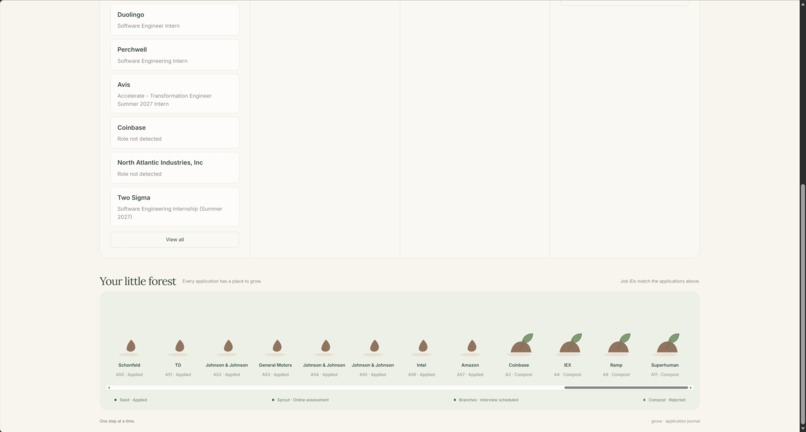Click the Schonfeld seed icon
Screen dimensions: 806x432
pos(131,346)
